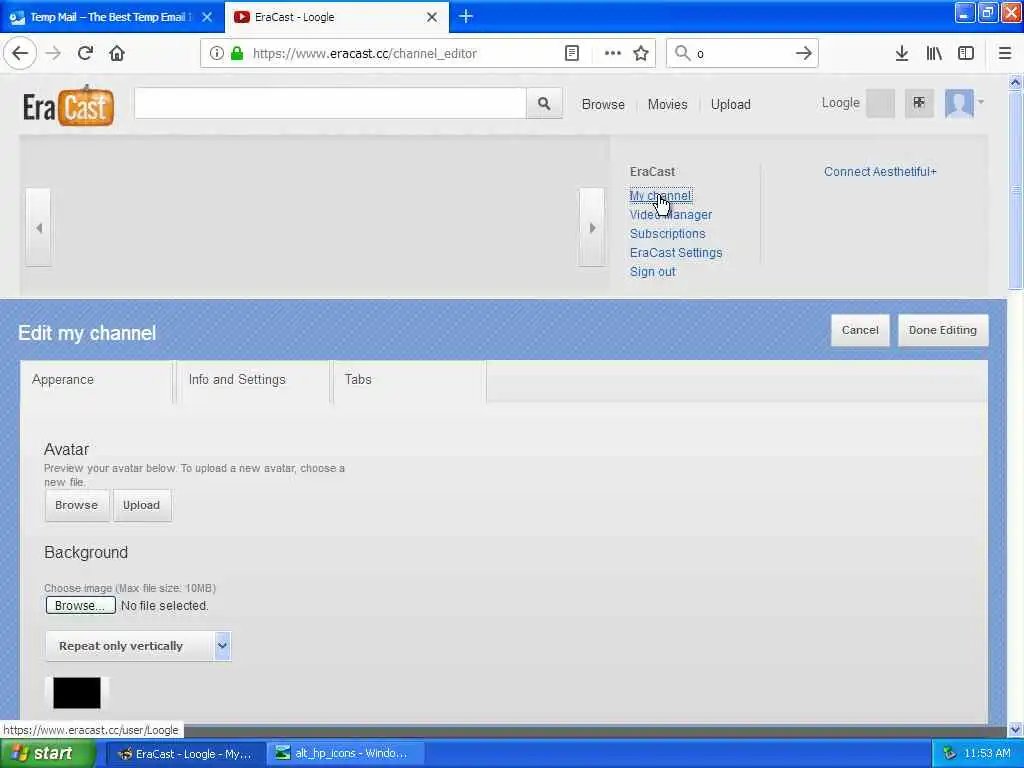
Task: Open the Library bookshelf icon
Action: click(x=934, y=54)
